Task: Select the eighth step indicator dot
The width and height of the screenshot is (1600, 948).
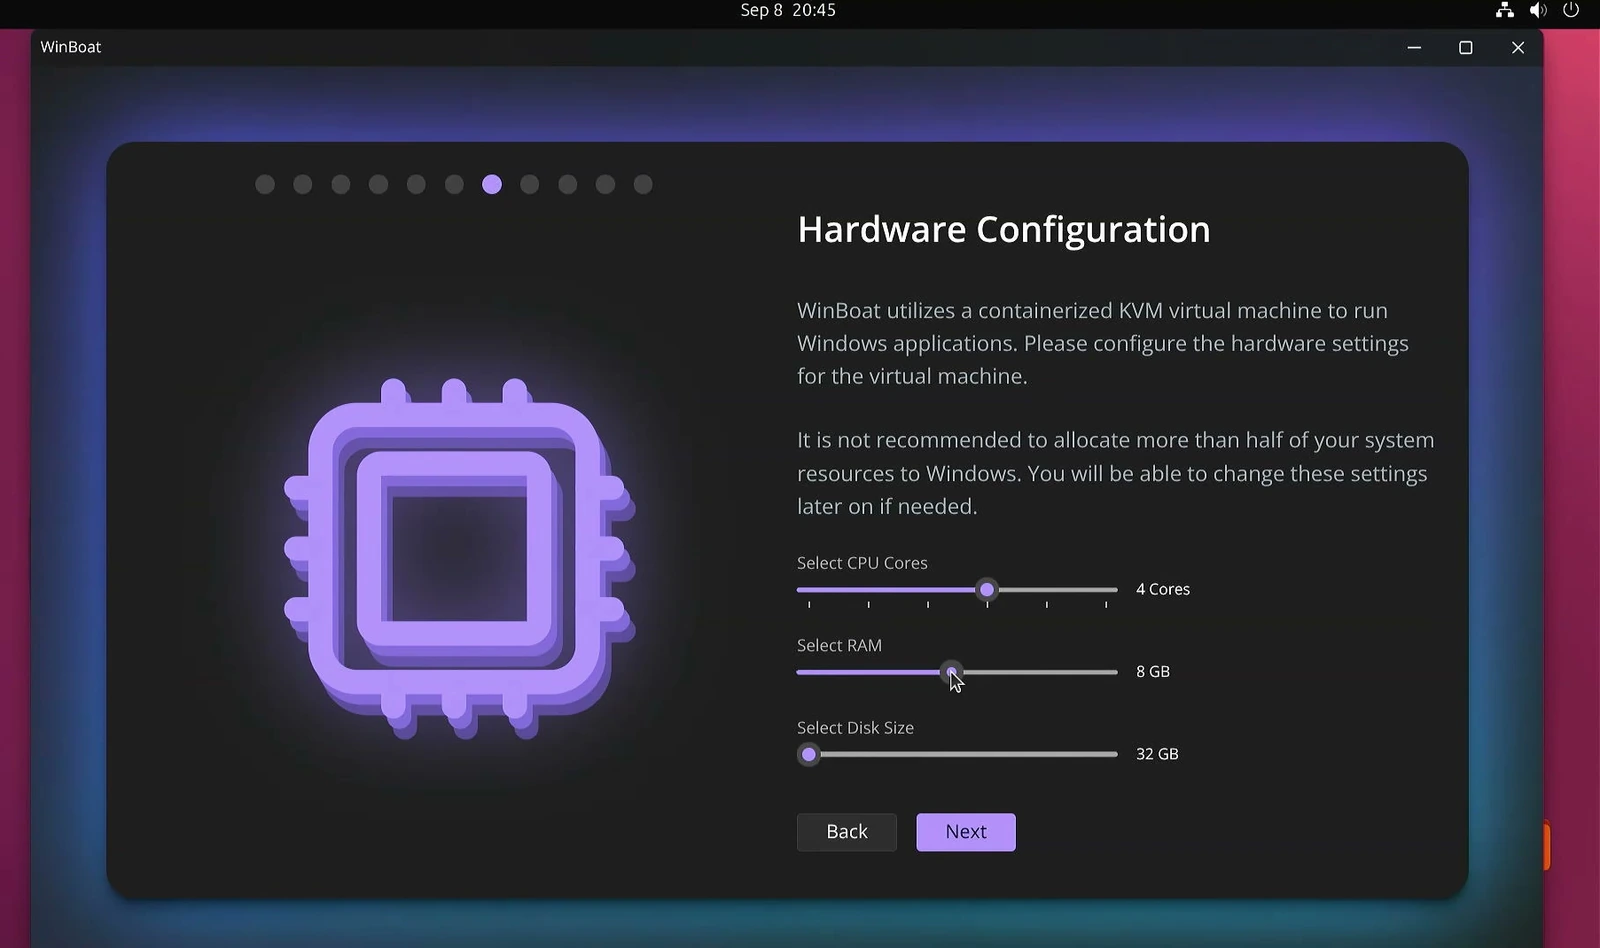Action: tap(530, 184)
